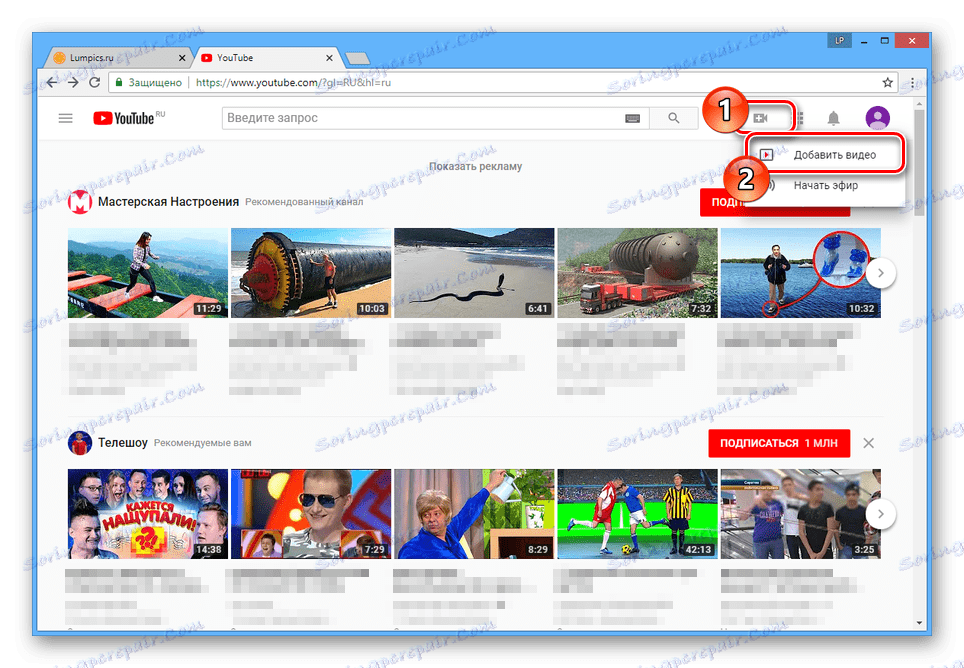Click the green secure padlock icon
The width and height of the screenshot is (964, 668).
119,82
